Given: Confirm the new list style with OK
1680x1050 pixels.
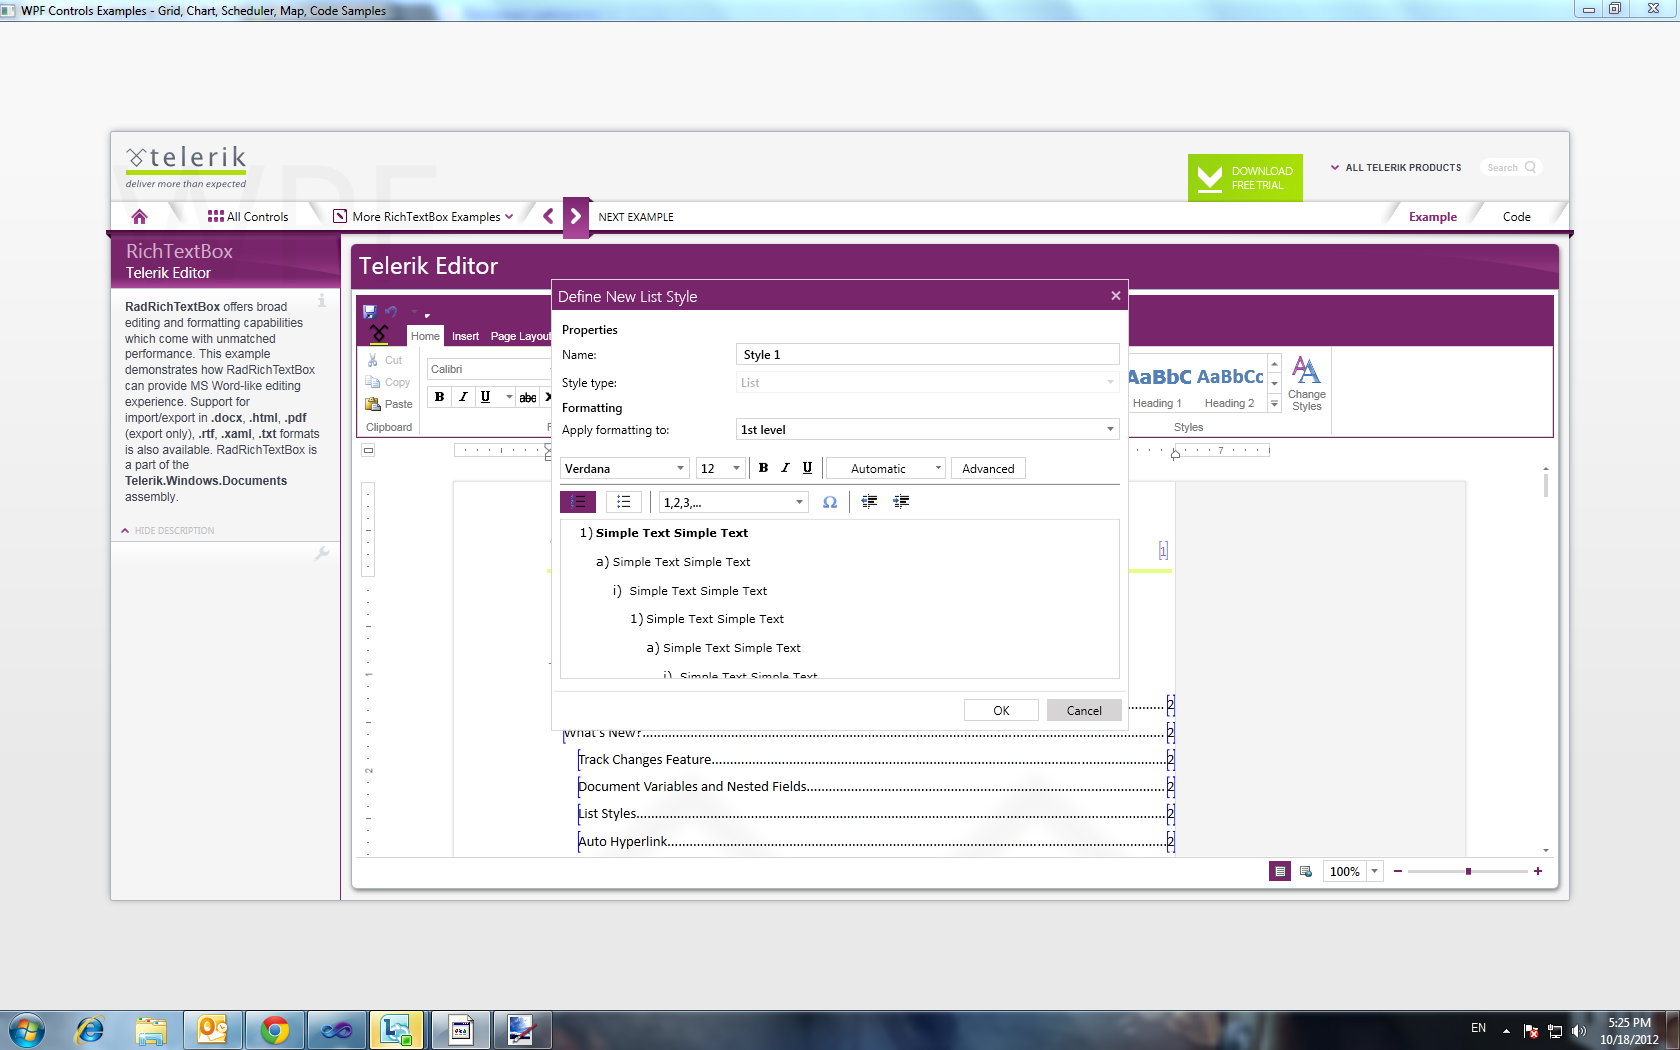Looking at the screenshot, I should coord(1001,710).
